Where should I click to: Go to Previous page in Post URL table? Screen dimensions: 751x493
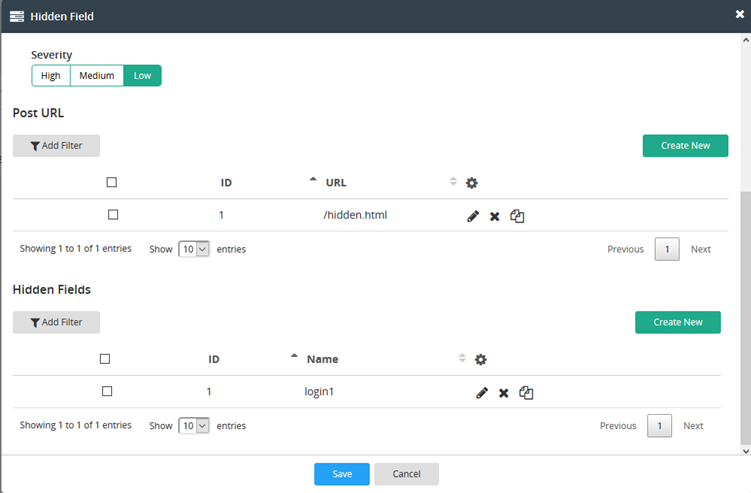pos(626,249)
